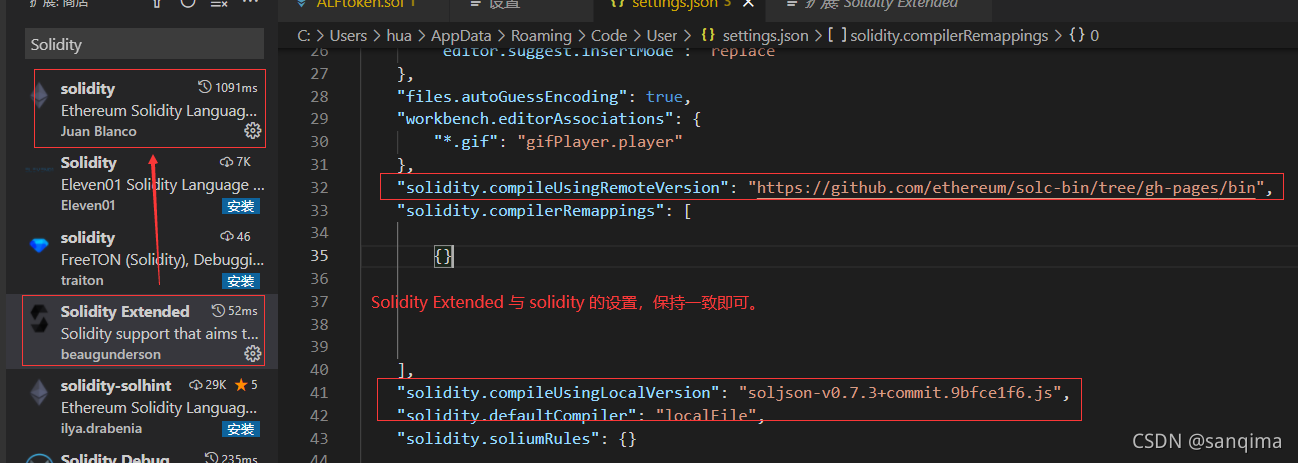The image size is (1298, 463).
Task: Click the soljson-v0.7.3+commit.9bfce1f6.js value
Action: [x=900, y=393]
